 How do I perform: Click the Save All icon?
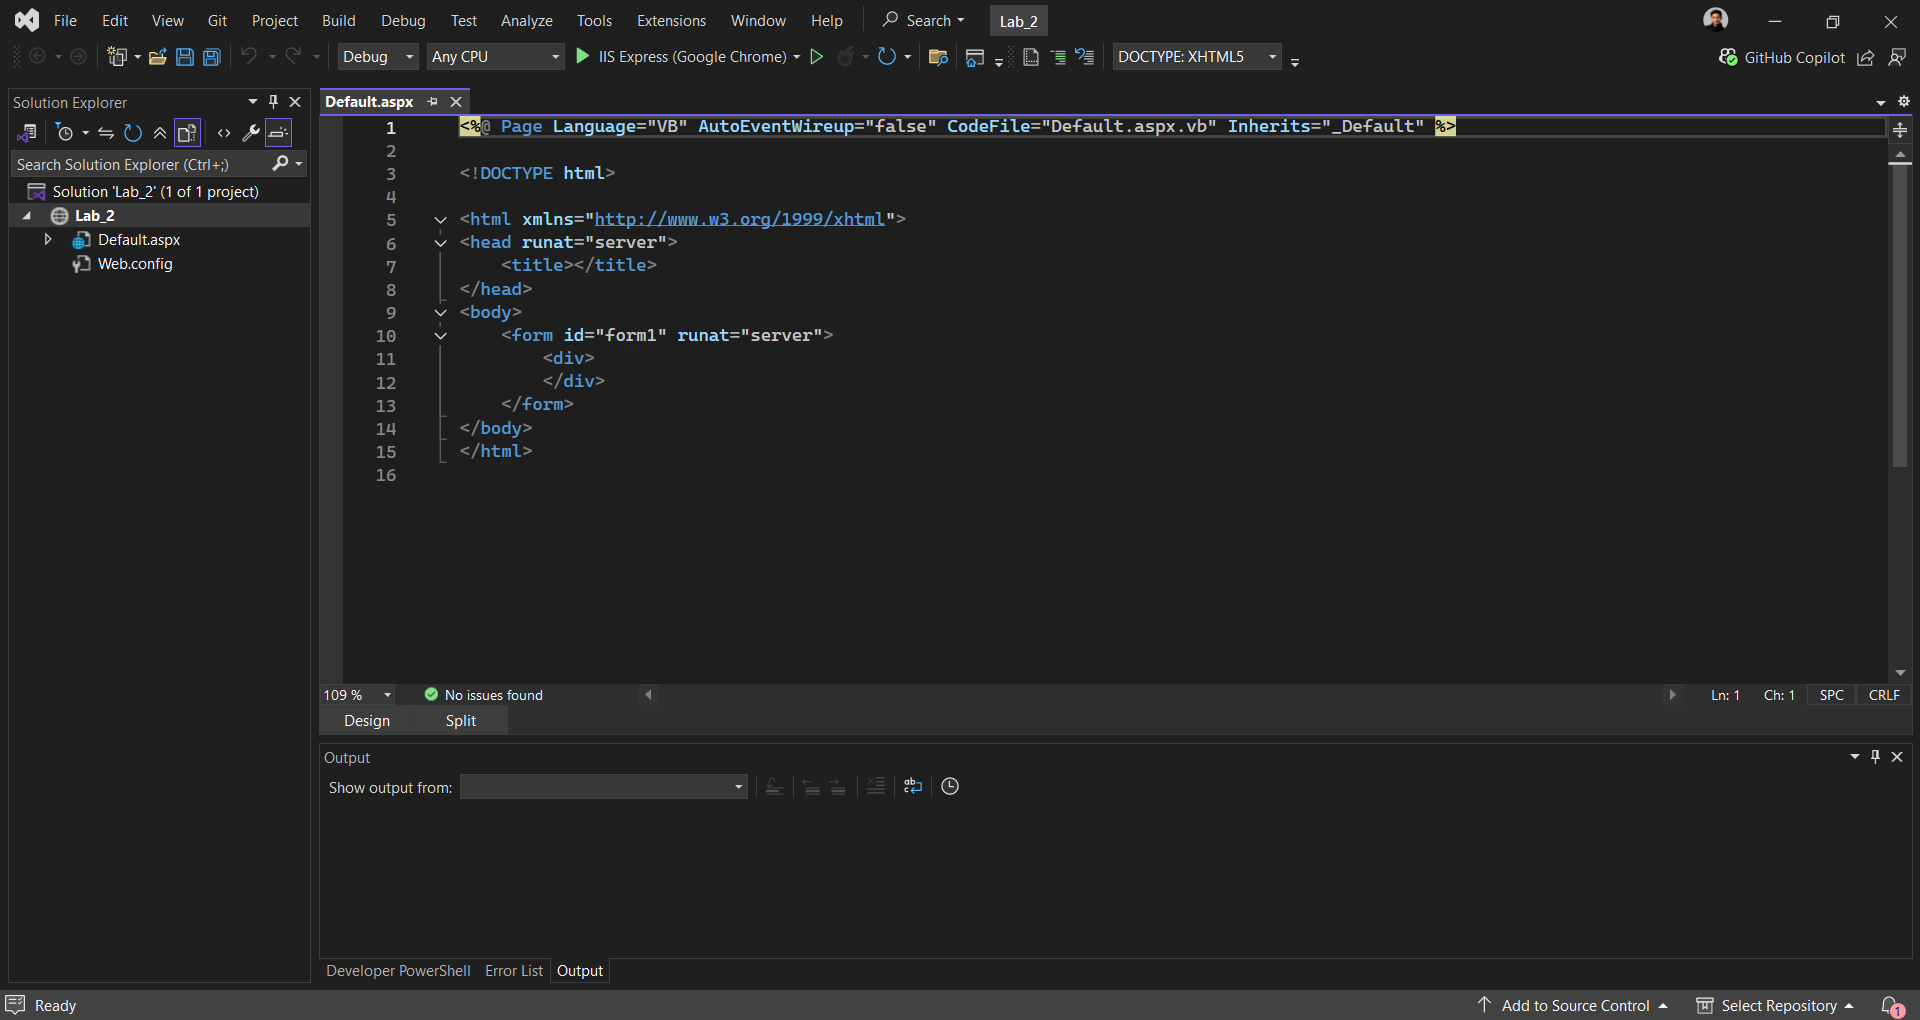coord(212,57)
